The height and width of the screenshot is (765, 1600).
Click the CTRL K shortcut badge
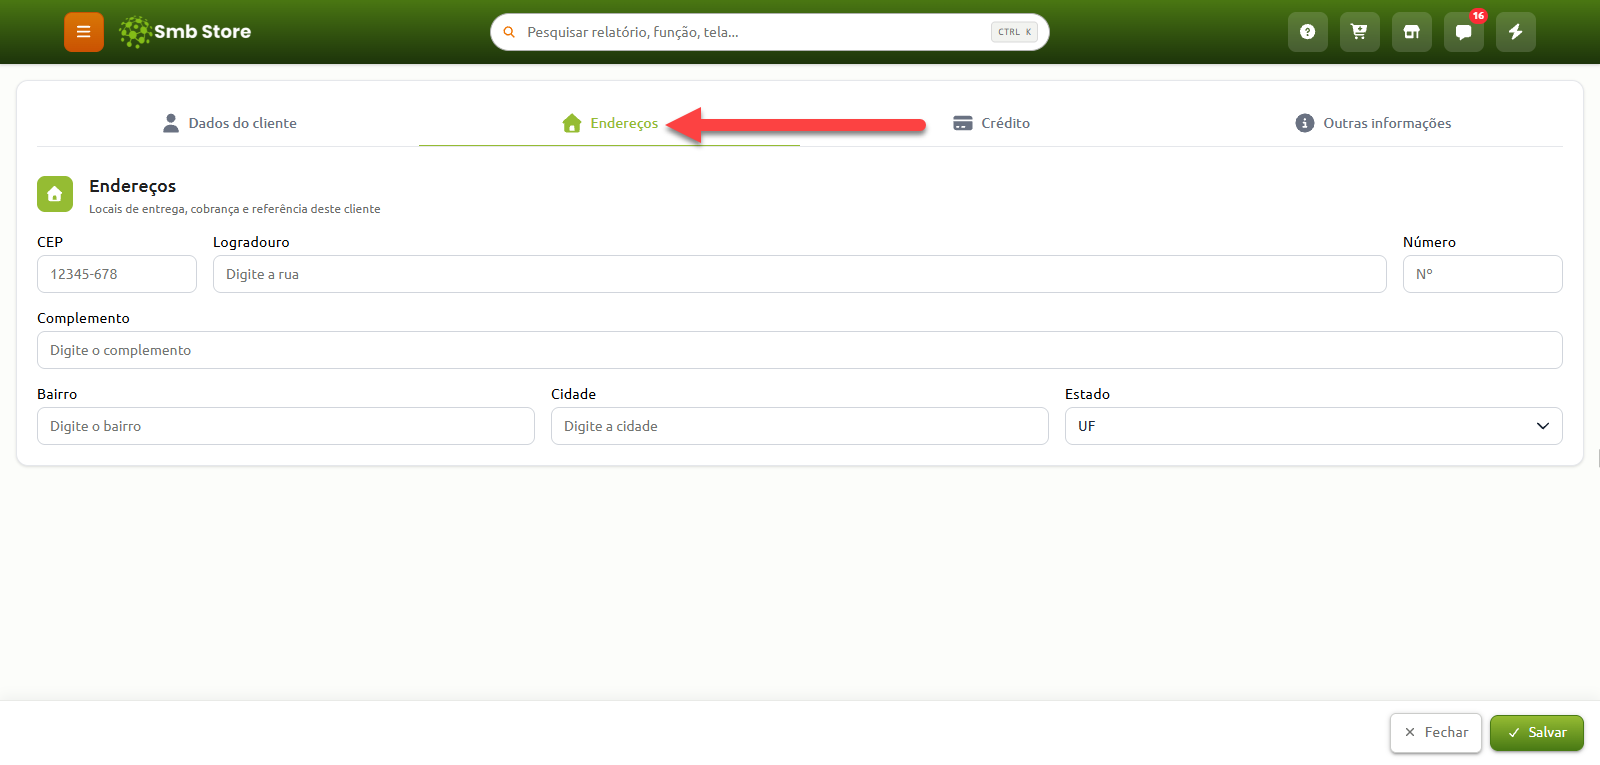pyautogui.click(x=1014, y=32)
